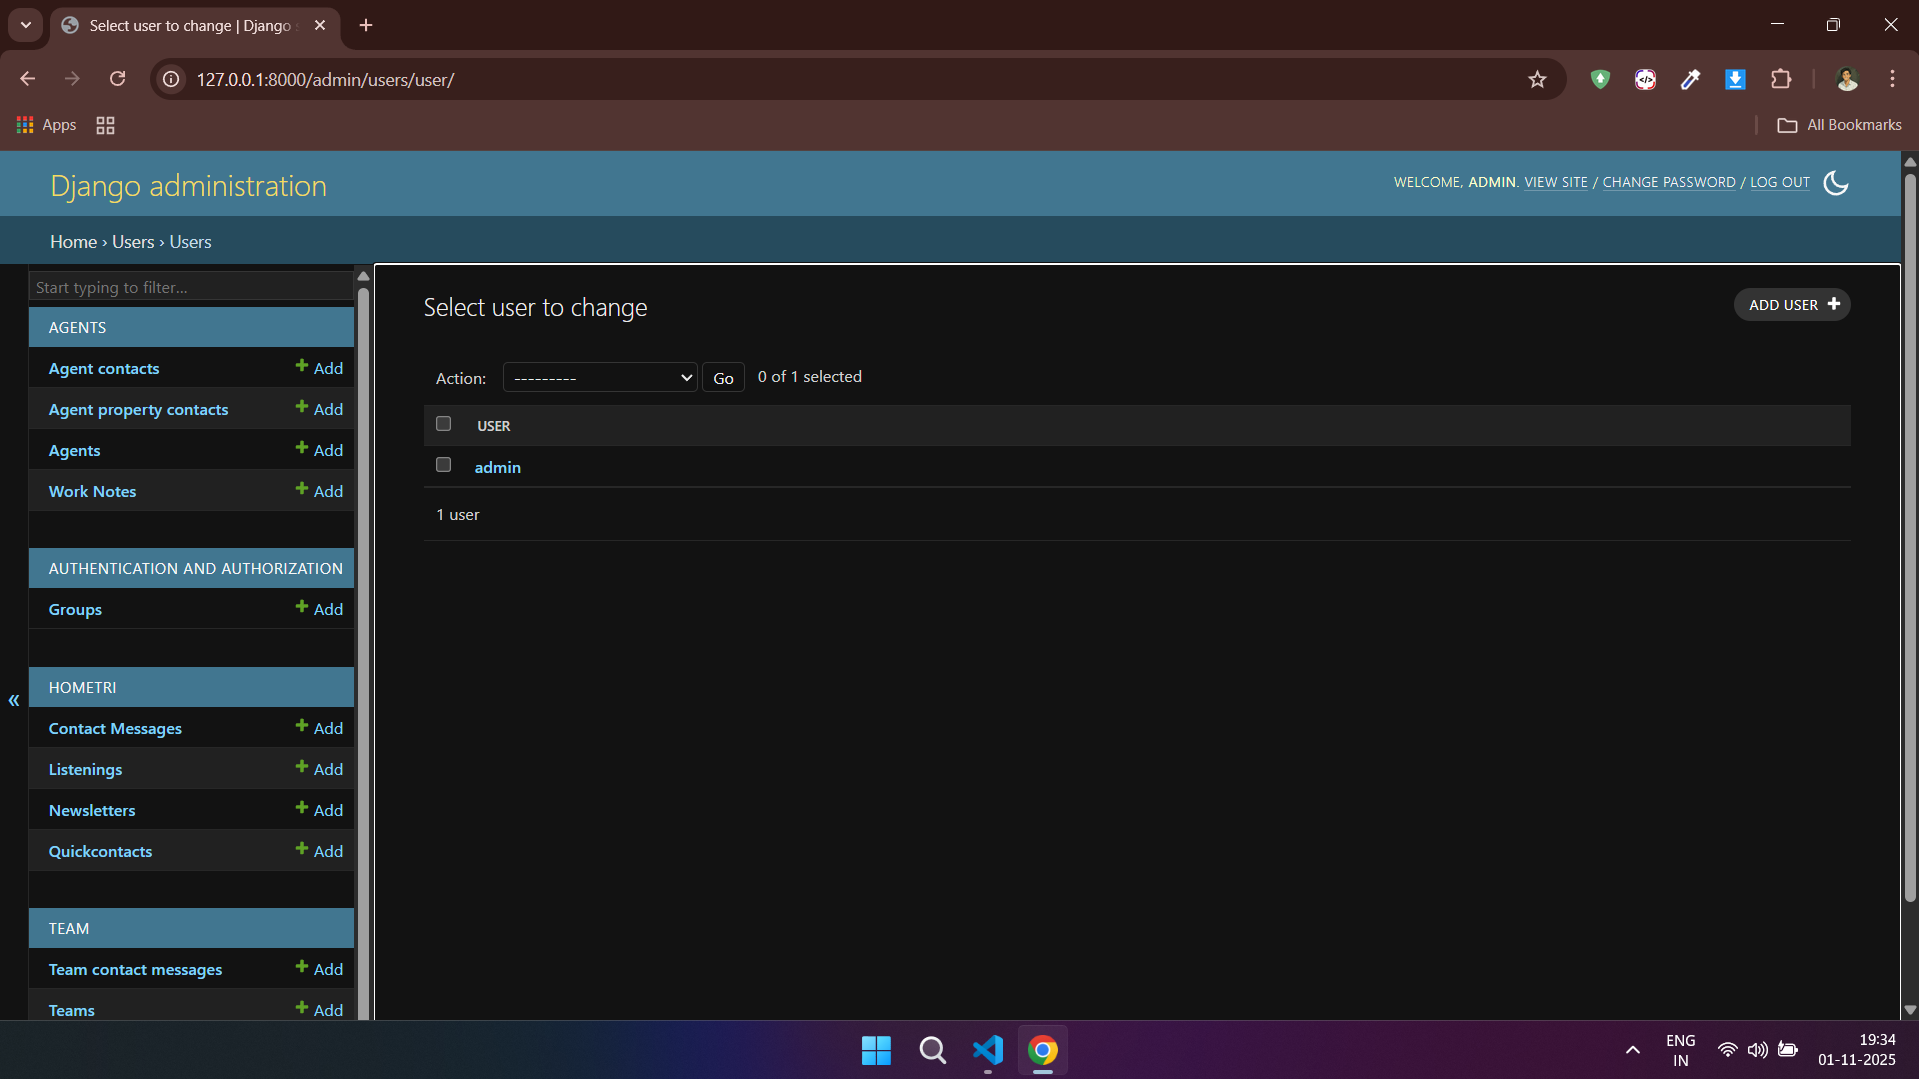Click the battery tray icon

[1788, 1050]
